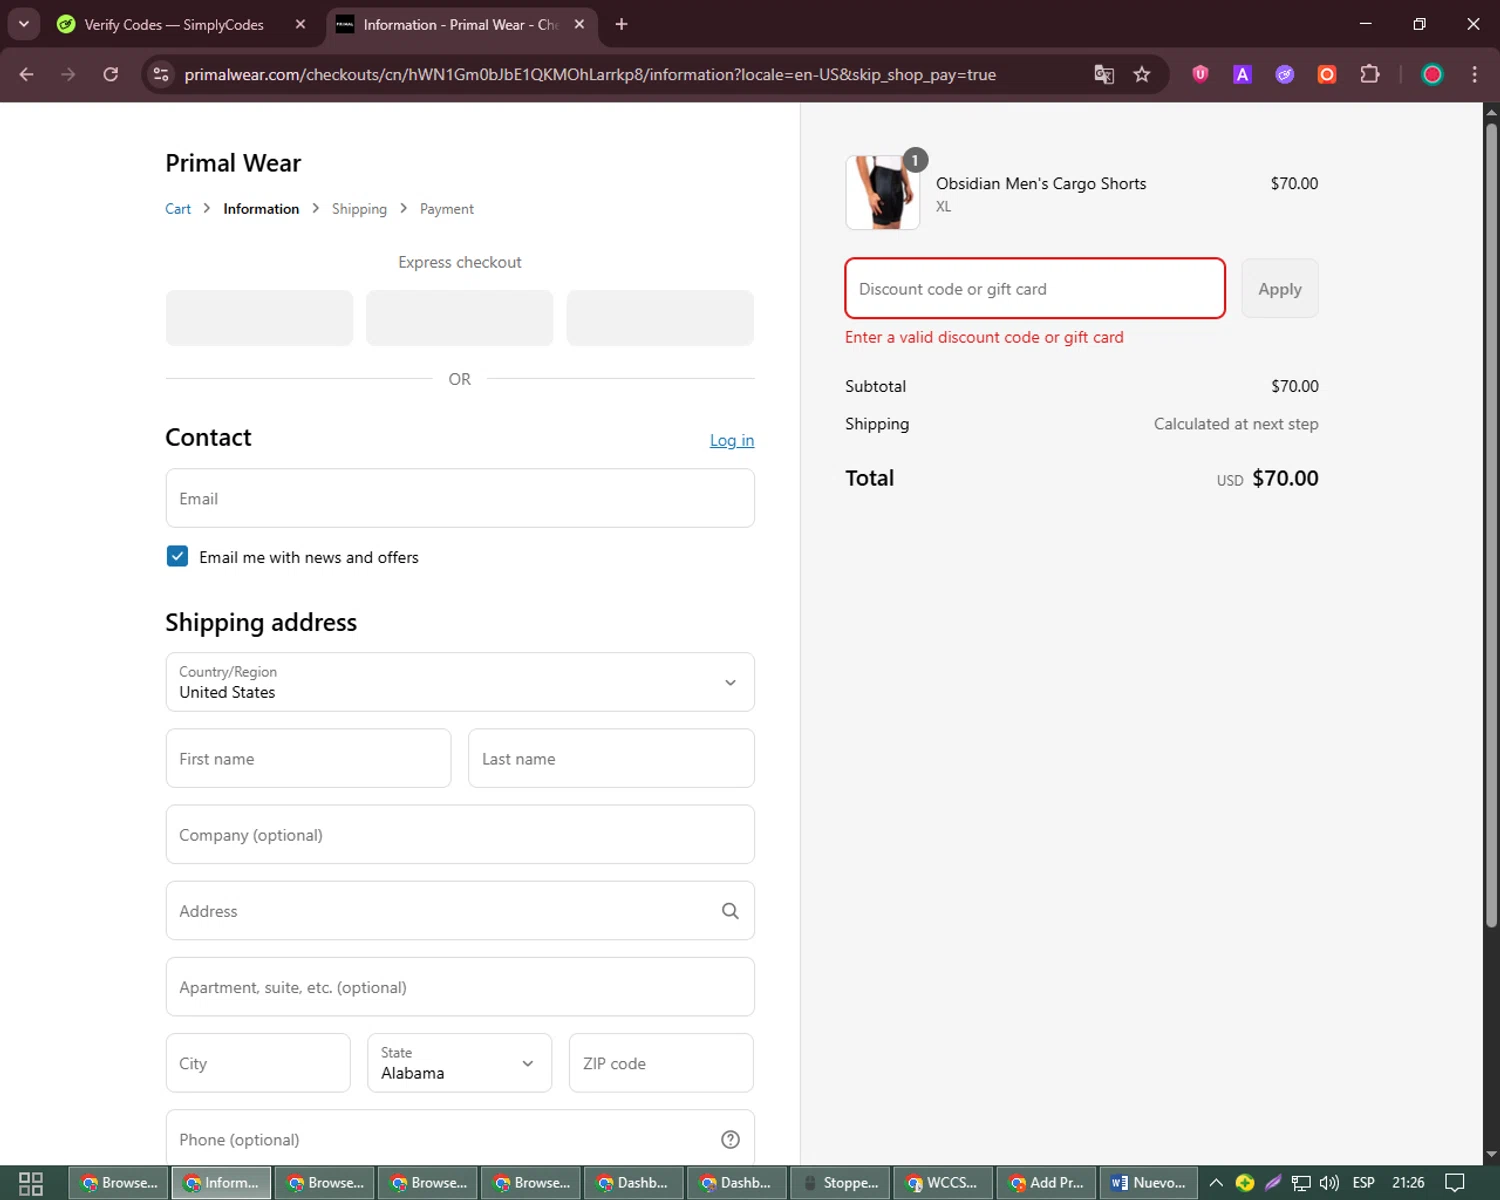Close the Verify Codes SimplyCodes tab
The width and height of the screenshot is (1500, 1200).
click(x=300, y=24)
